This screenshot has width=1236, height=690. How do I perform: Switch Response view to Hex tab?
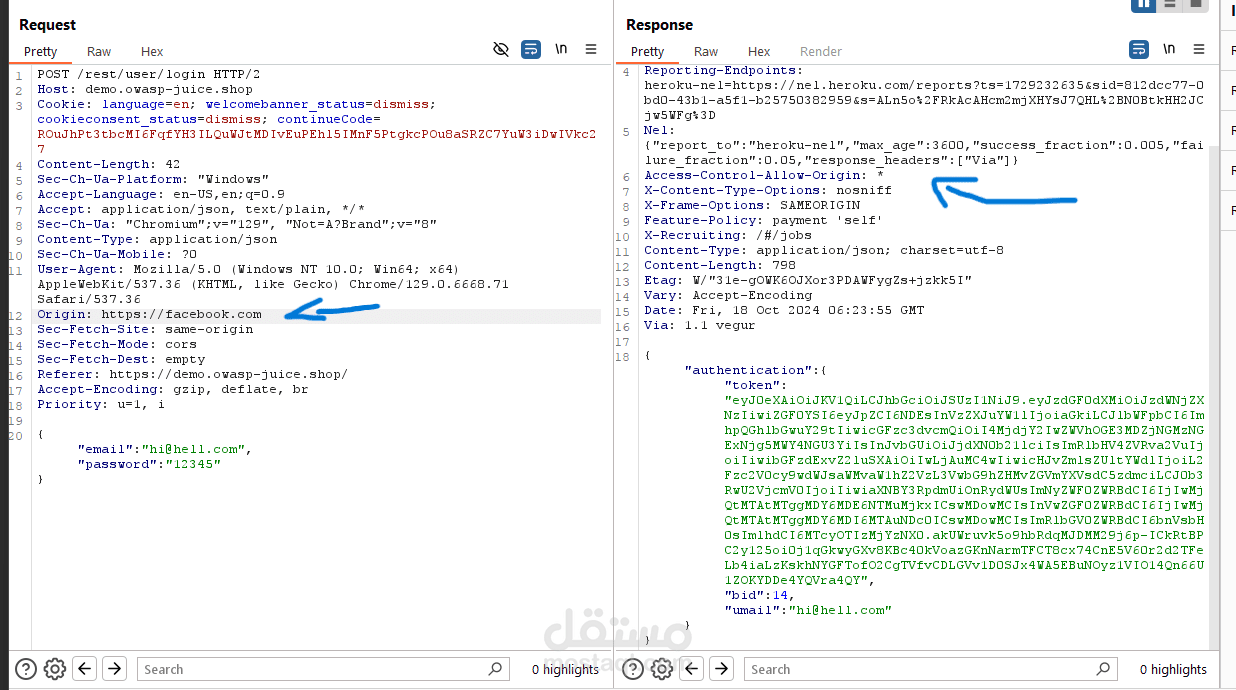click(x=759, y=51)
